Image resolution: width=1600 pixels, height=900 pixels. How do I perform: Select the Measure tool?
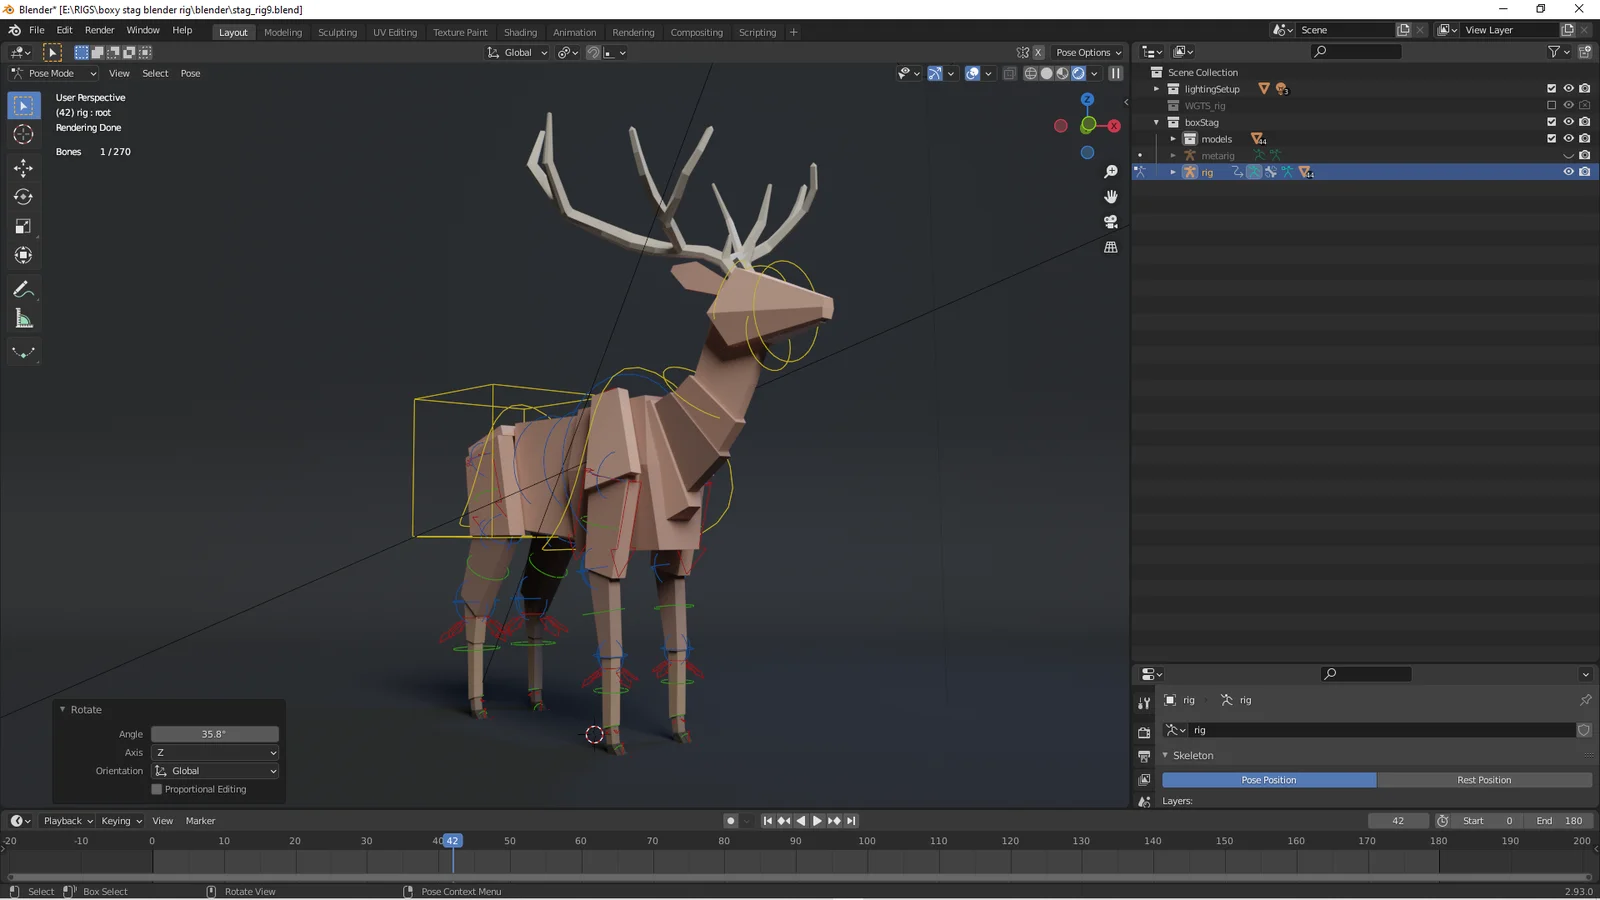23,319
